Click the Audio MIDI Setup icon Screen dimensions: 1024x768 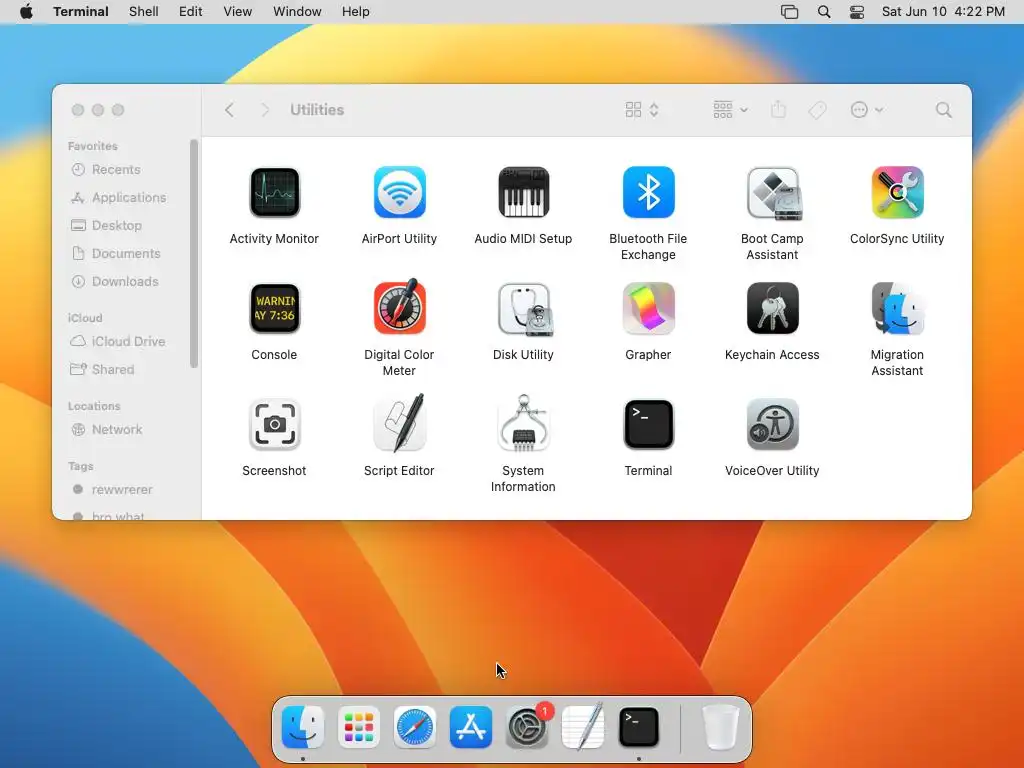point(524,192)
